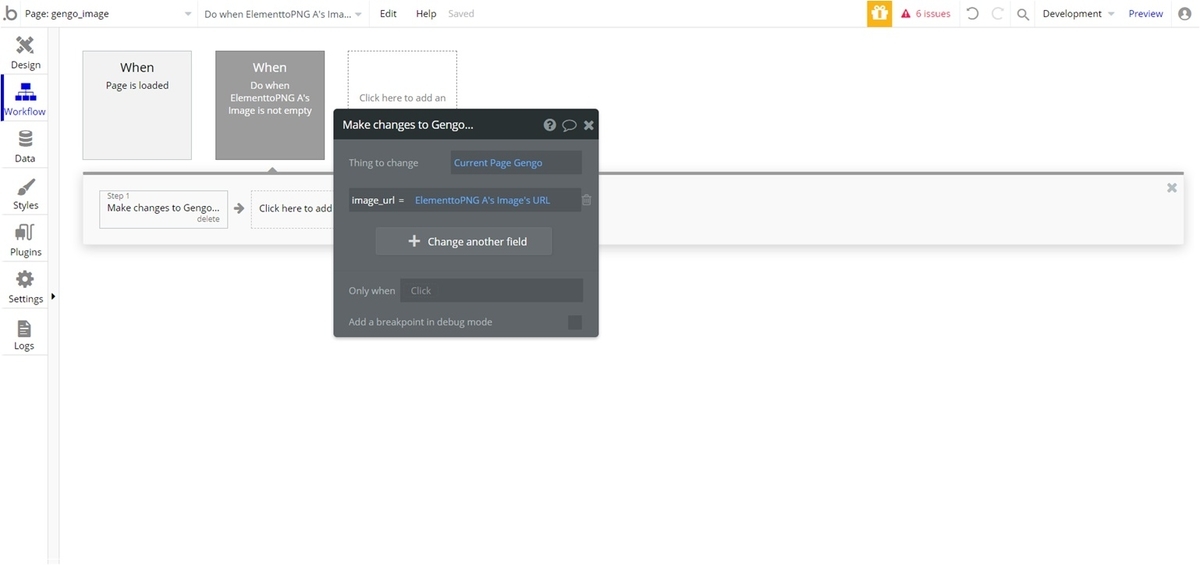
Task: Select the Page is loaded event
Action: point(137,105)
